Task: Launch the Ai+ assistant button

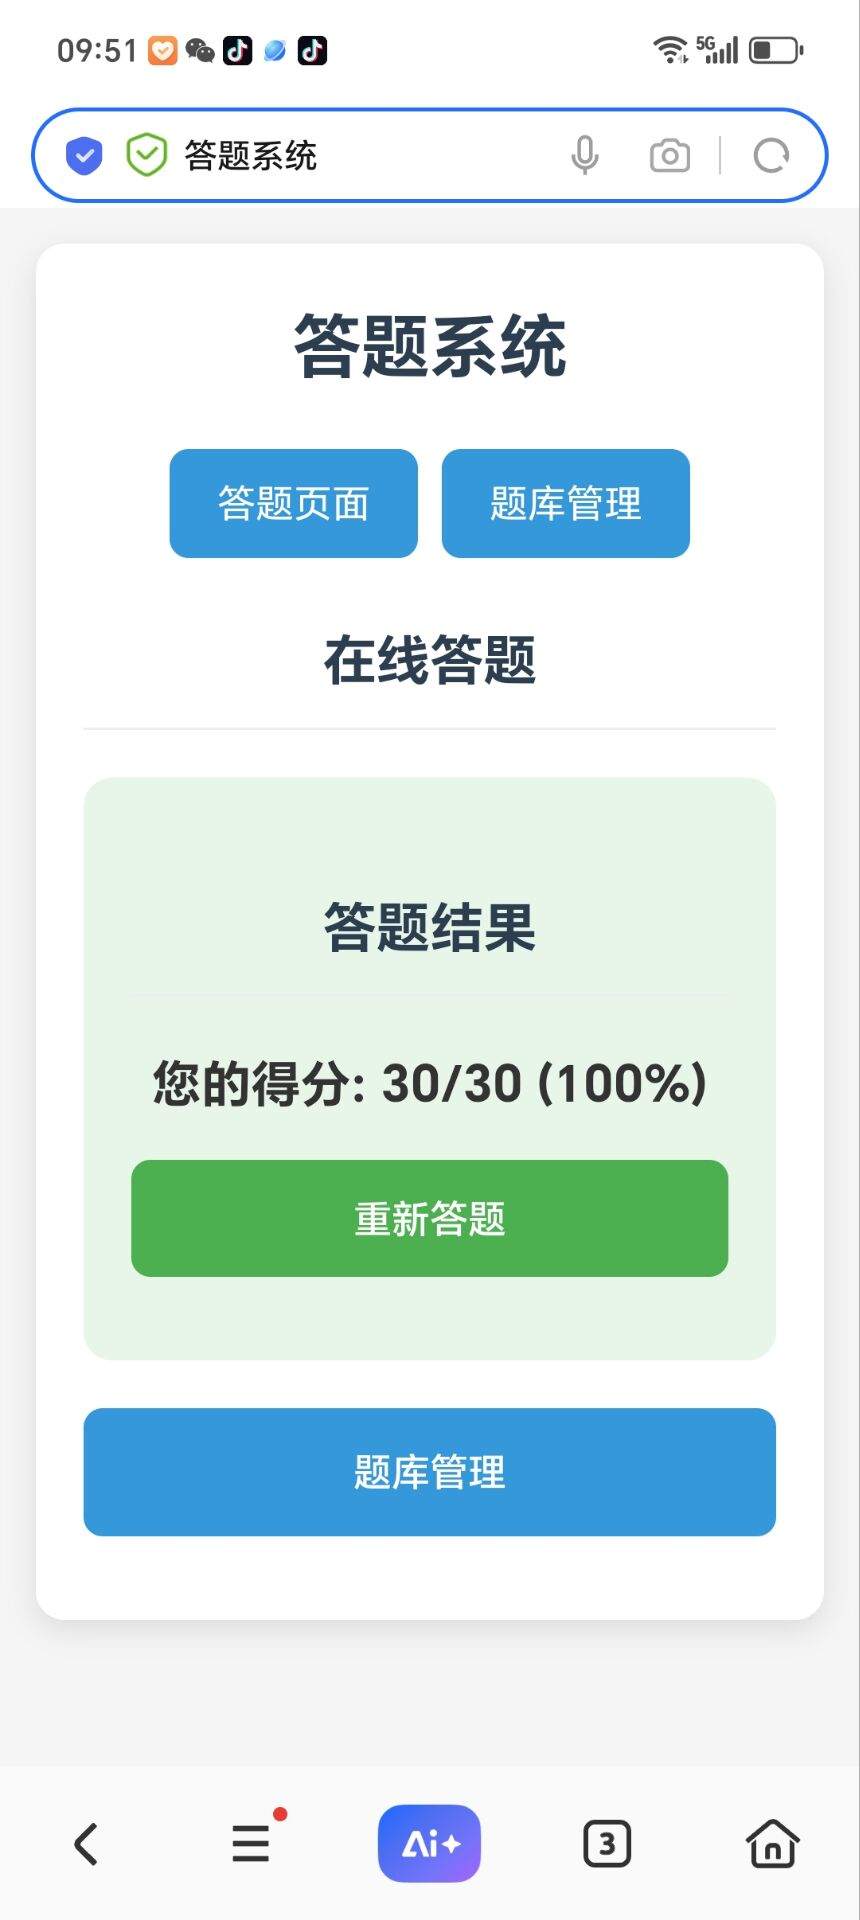Action: point(429,1843)
